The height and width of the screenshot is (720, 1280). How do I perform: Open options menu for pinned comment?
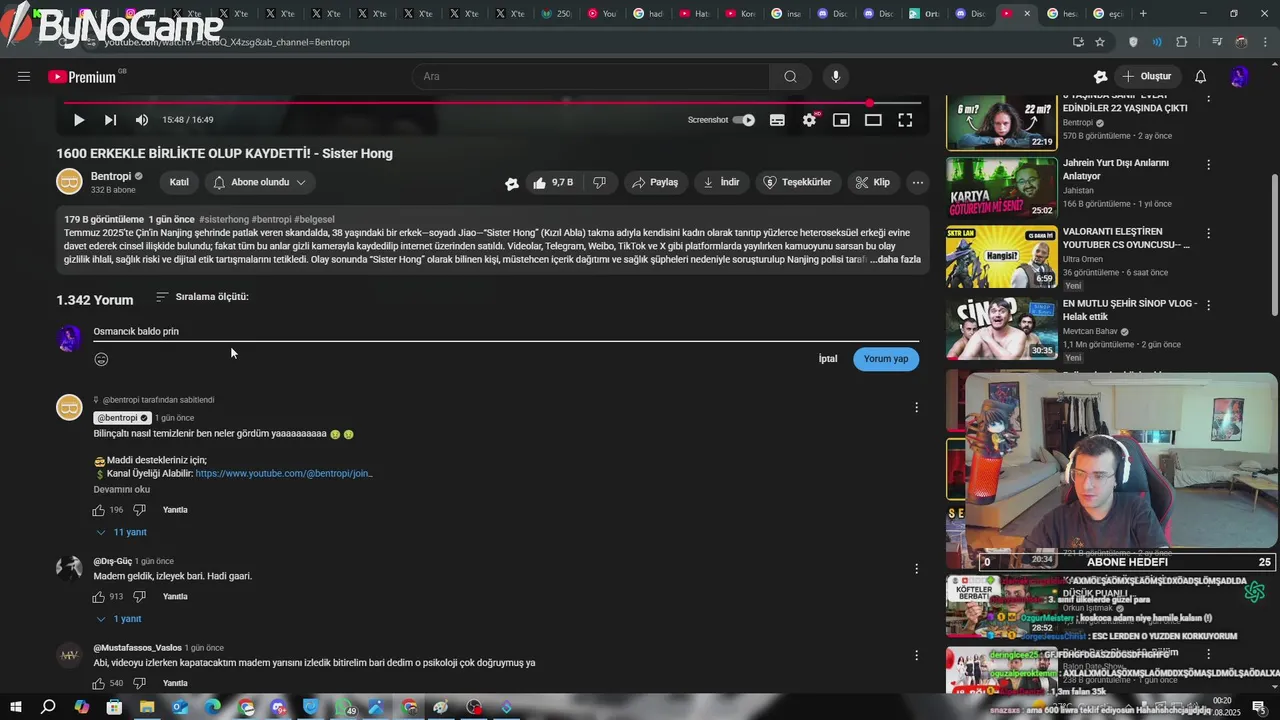(917, 407)
